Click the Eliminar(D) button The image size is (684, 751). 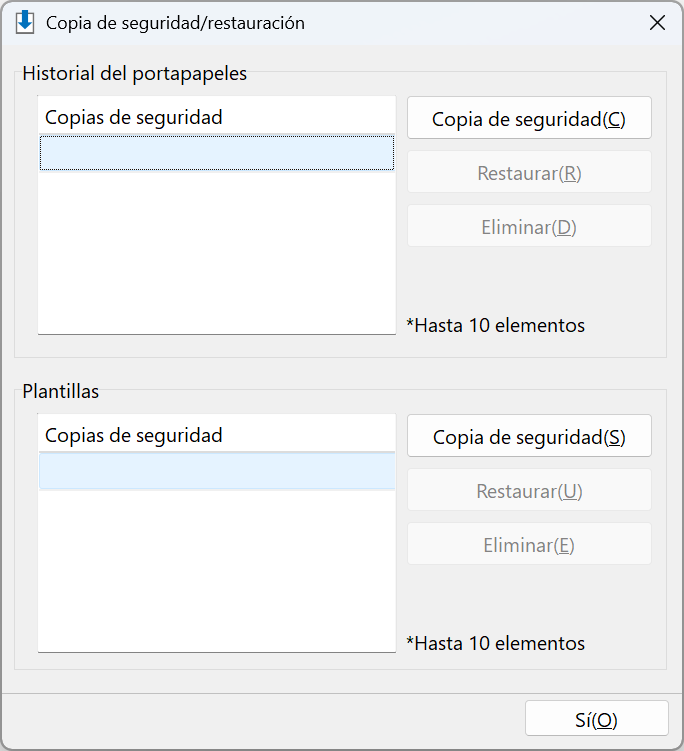tap(529, 227)
